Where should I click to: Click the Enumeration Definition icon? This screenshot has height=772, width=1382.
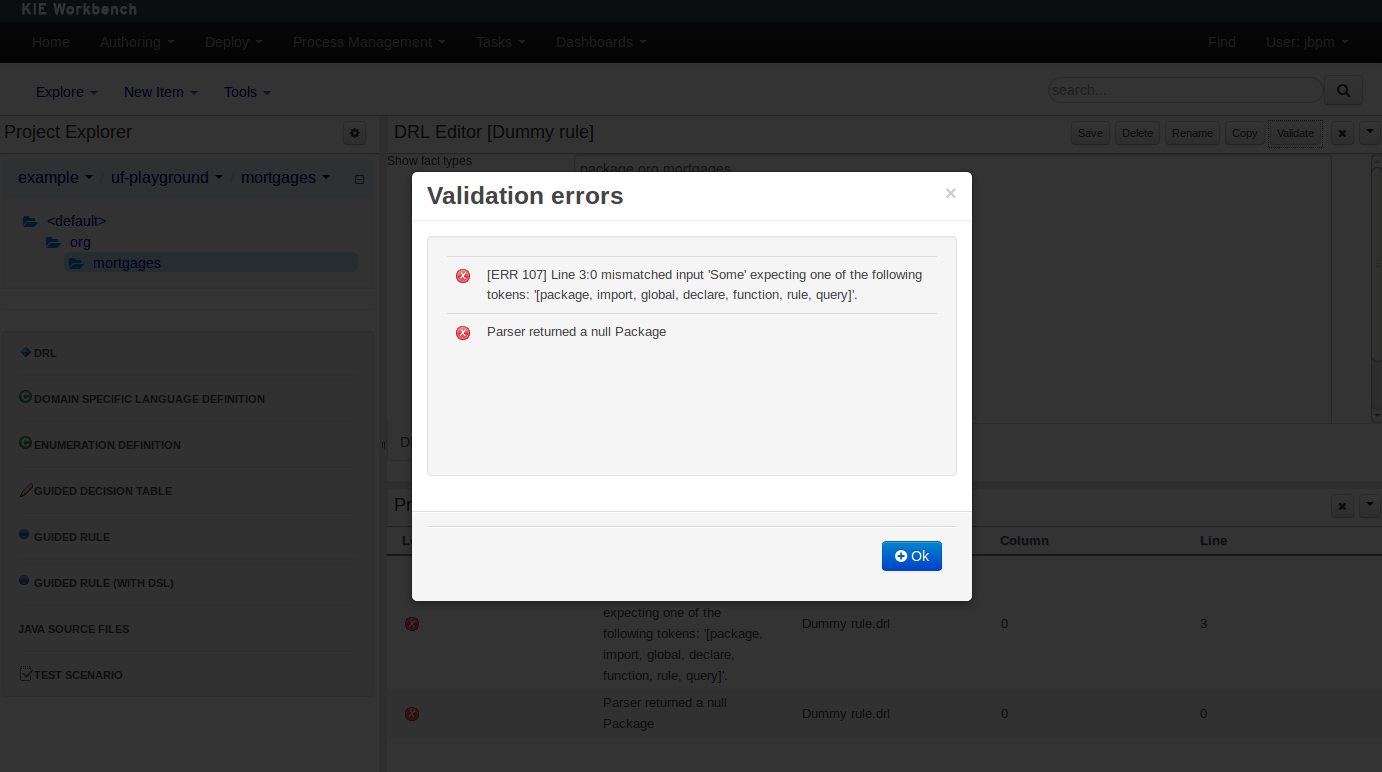tap(26, 443)
